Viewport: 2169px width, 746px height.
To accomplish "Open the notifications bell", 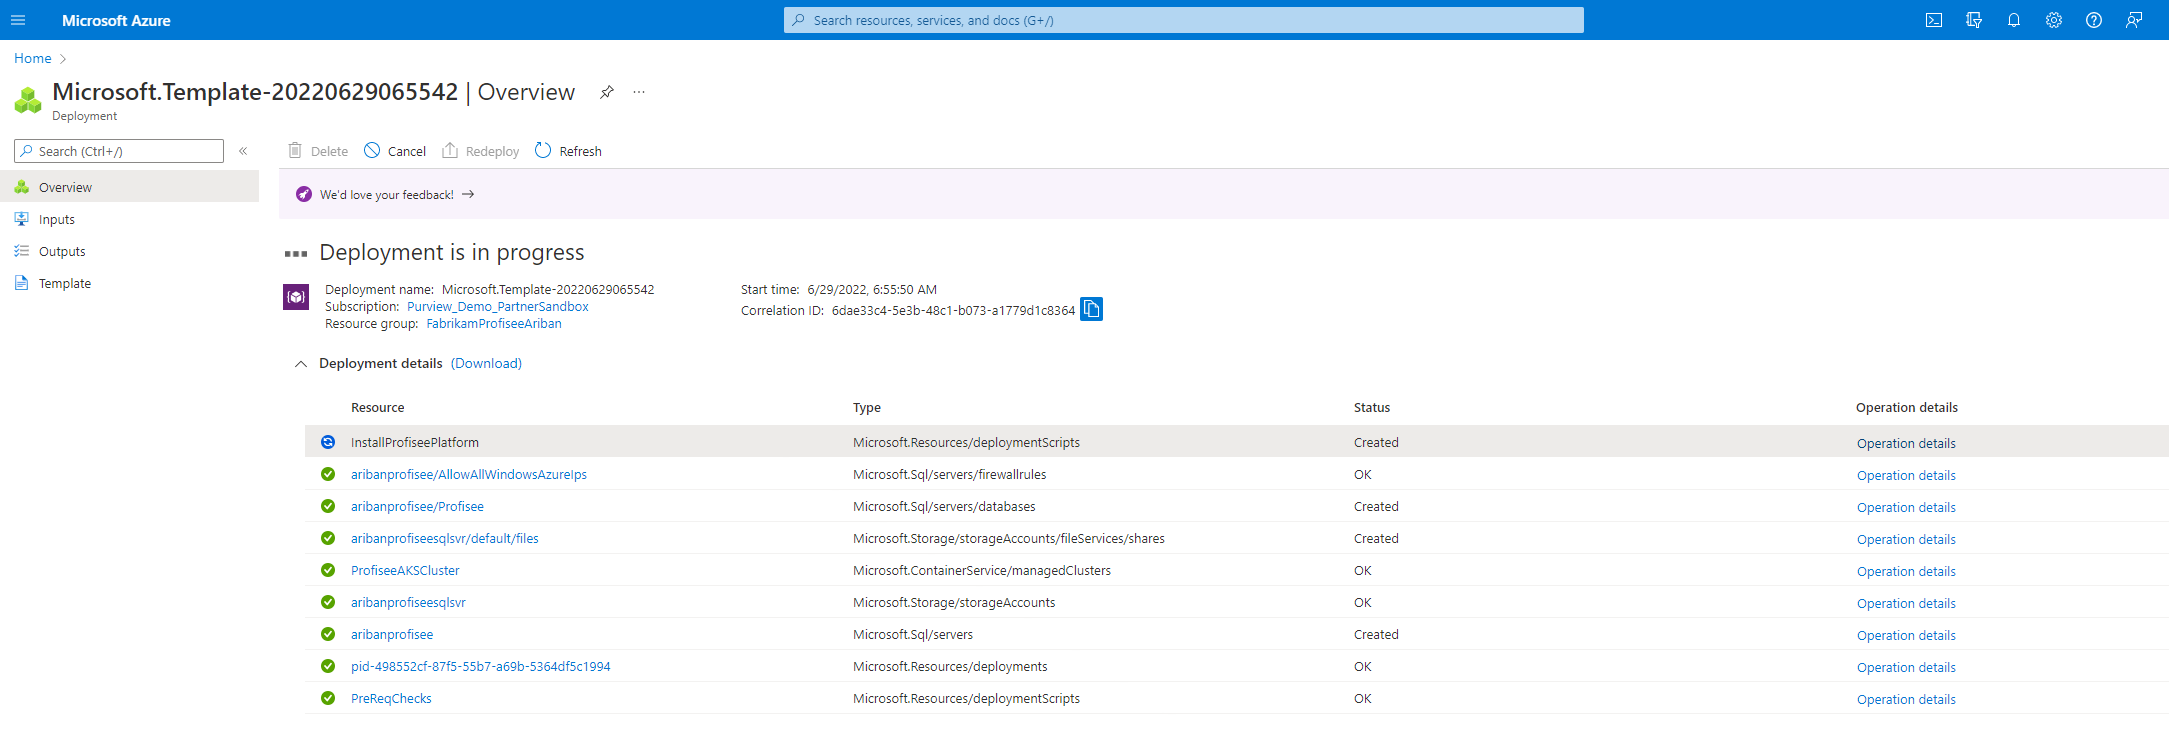I will [2014, 20].
